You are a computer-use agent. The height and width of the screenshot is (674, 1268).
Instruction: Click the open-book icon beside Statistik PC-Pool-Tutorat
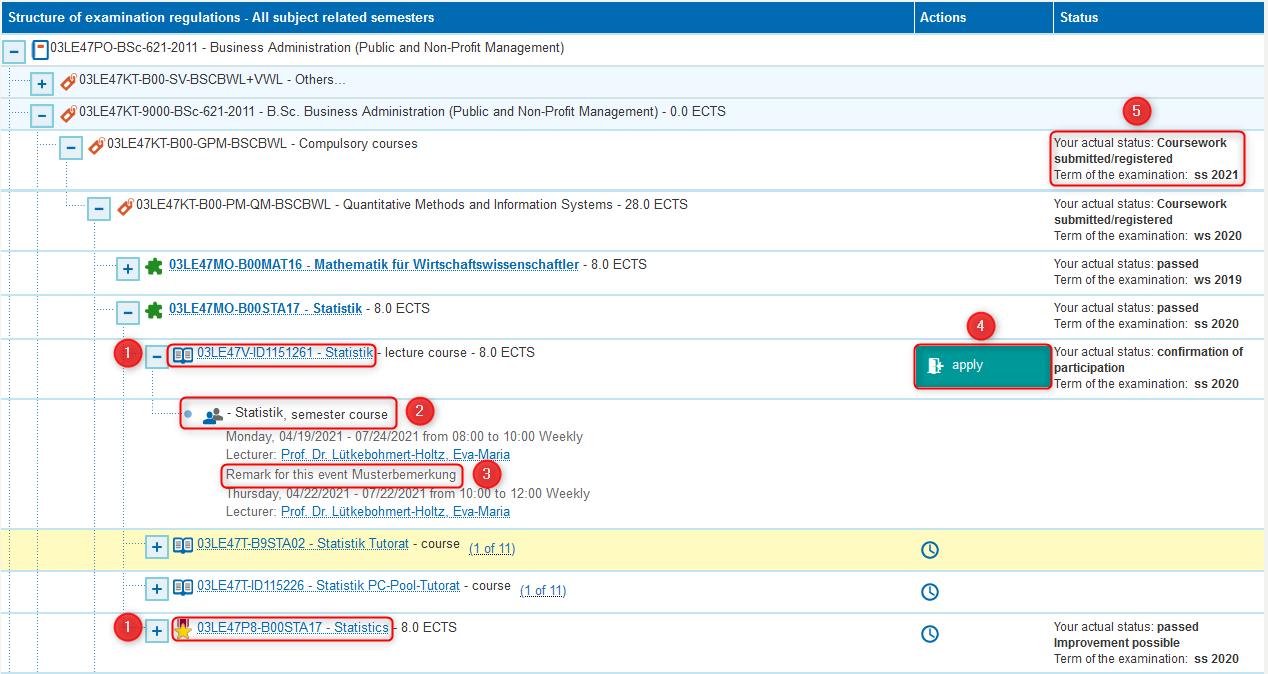click(x=183, y=587)
